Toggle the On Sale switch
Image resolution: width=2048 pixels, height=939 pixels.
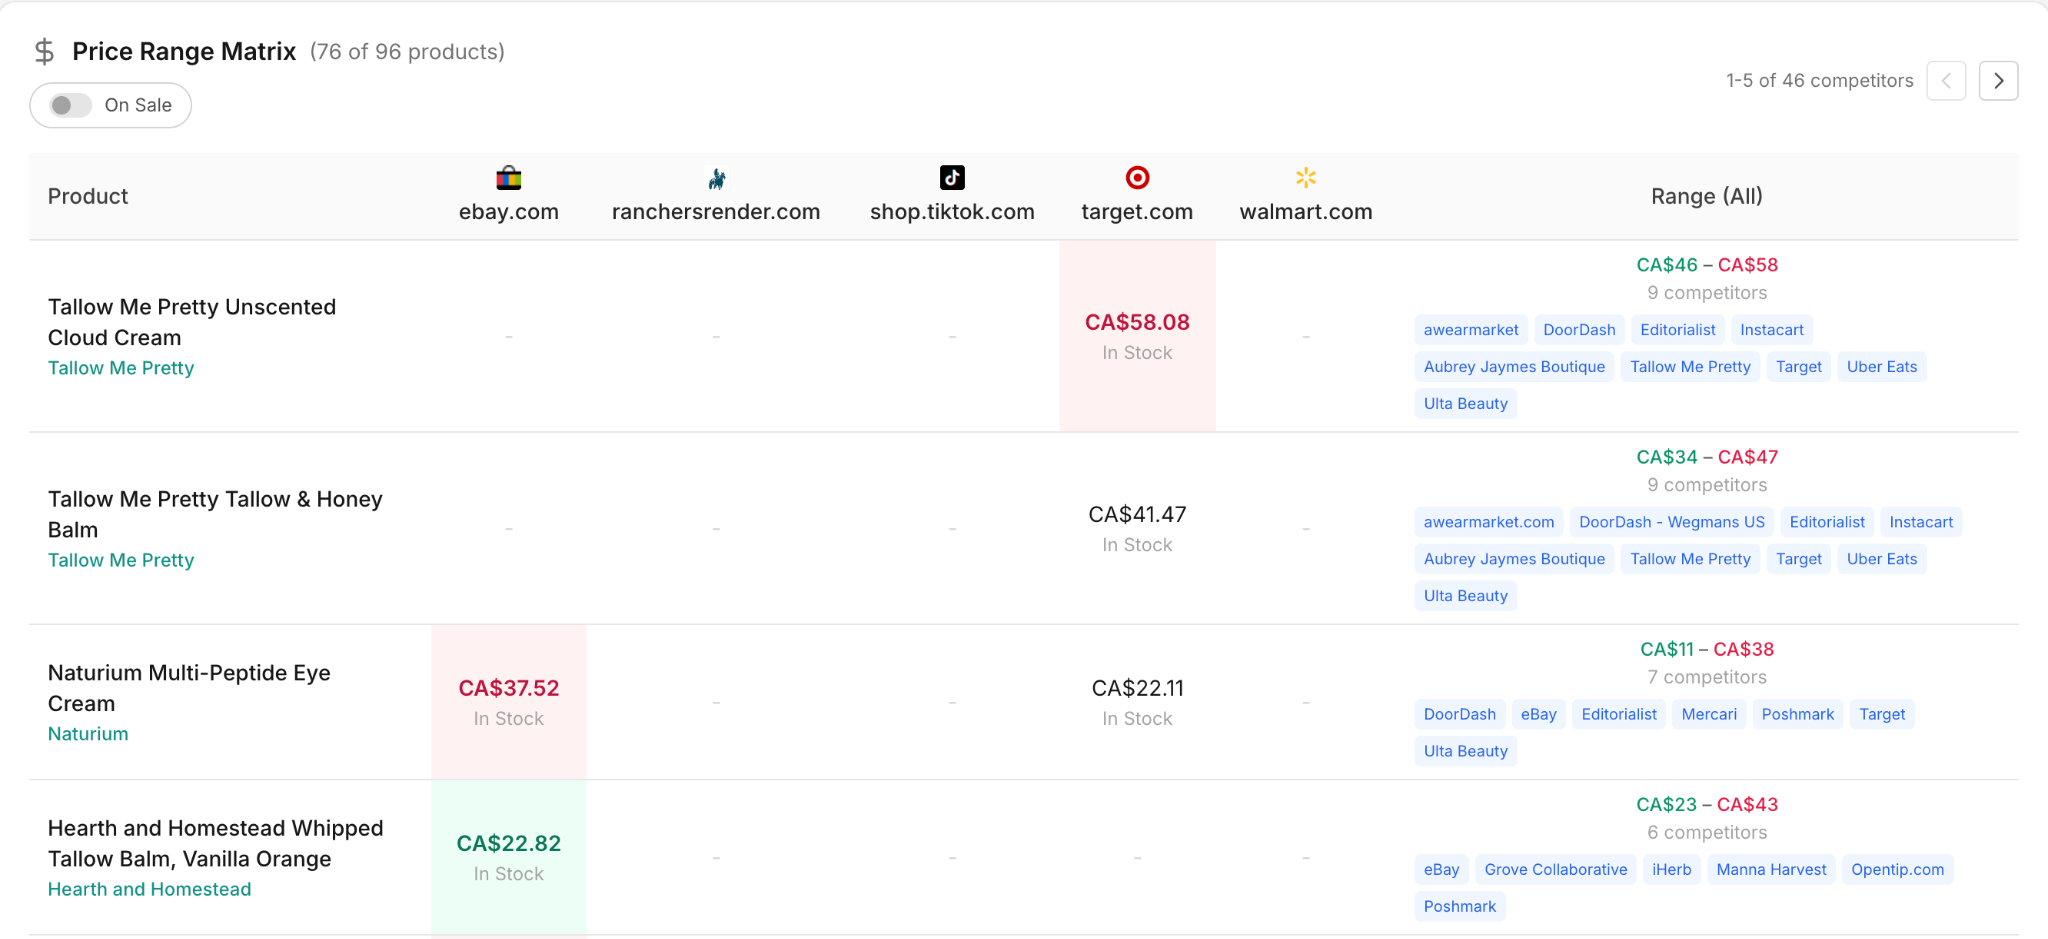pyautogui.click(x=71, y=105)
